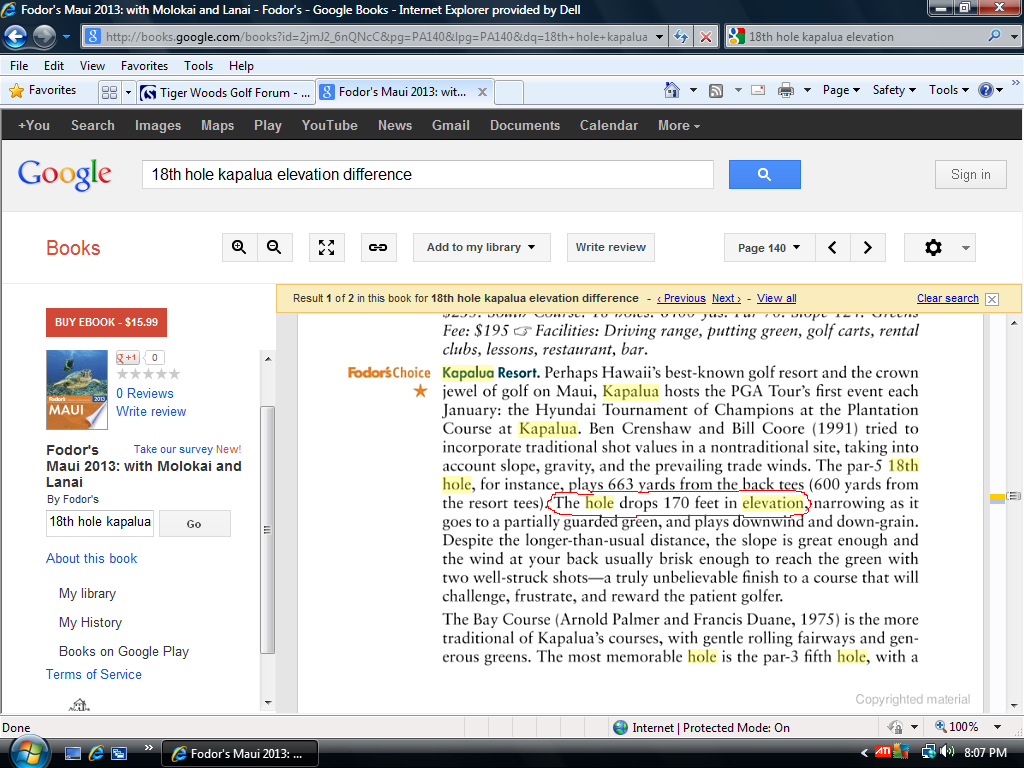Open Favorites star in the toolbar
The image size is (1024, 768).
click(43, 90)
